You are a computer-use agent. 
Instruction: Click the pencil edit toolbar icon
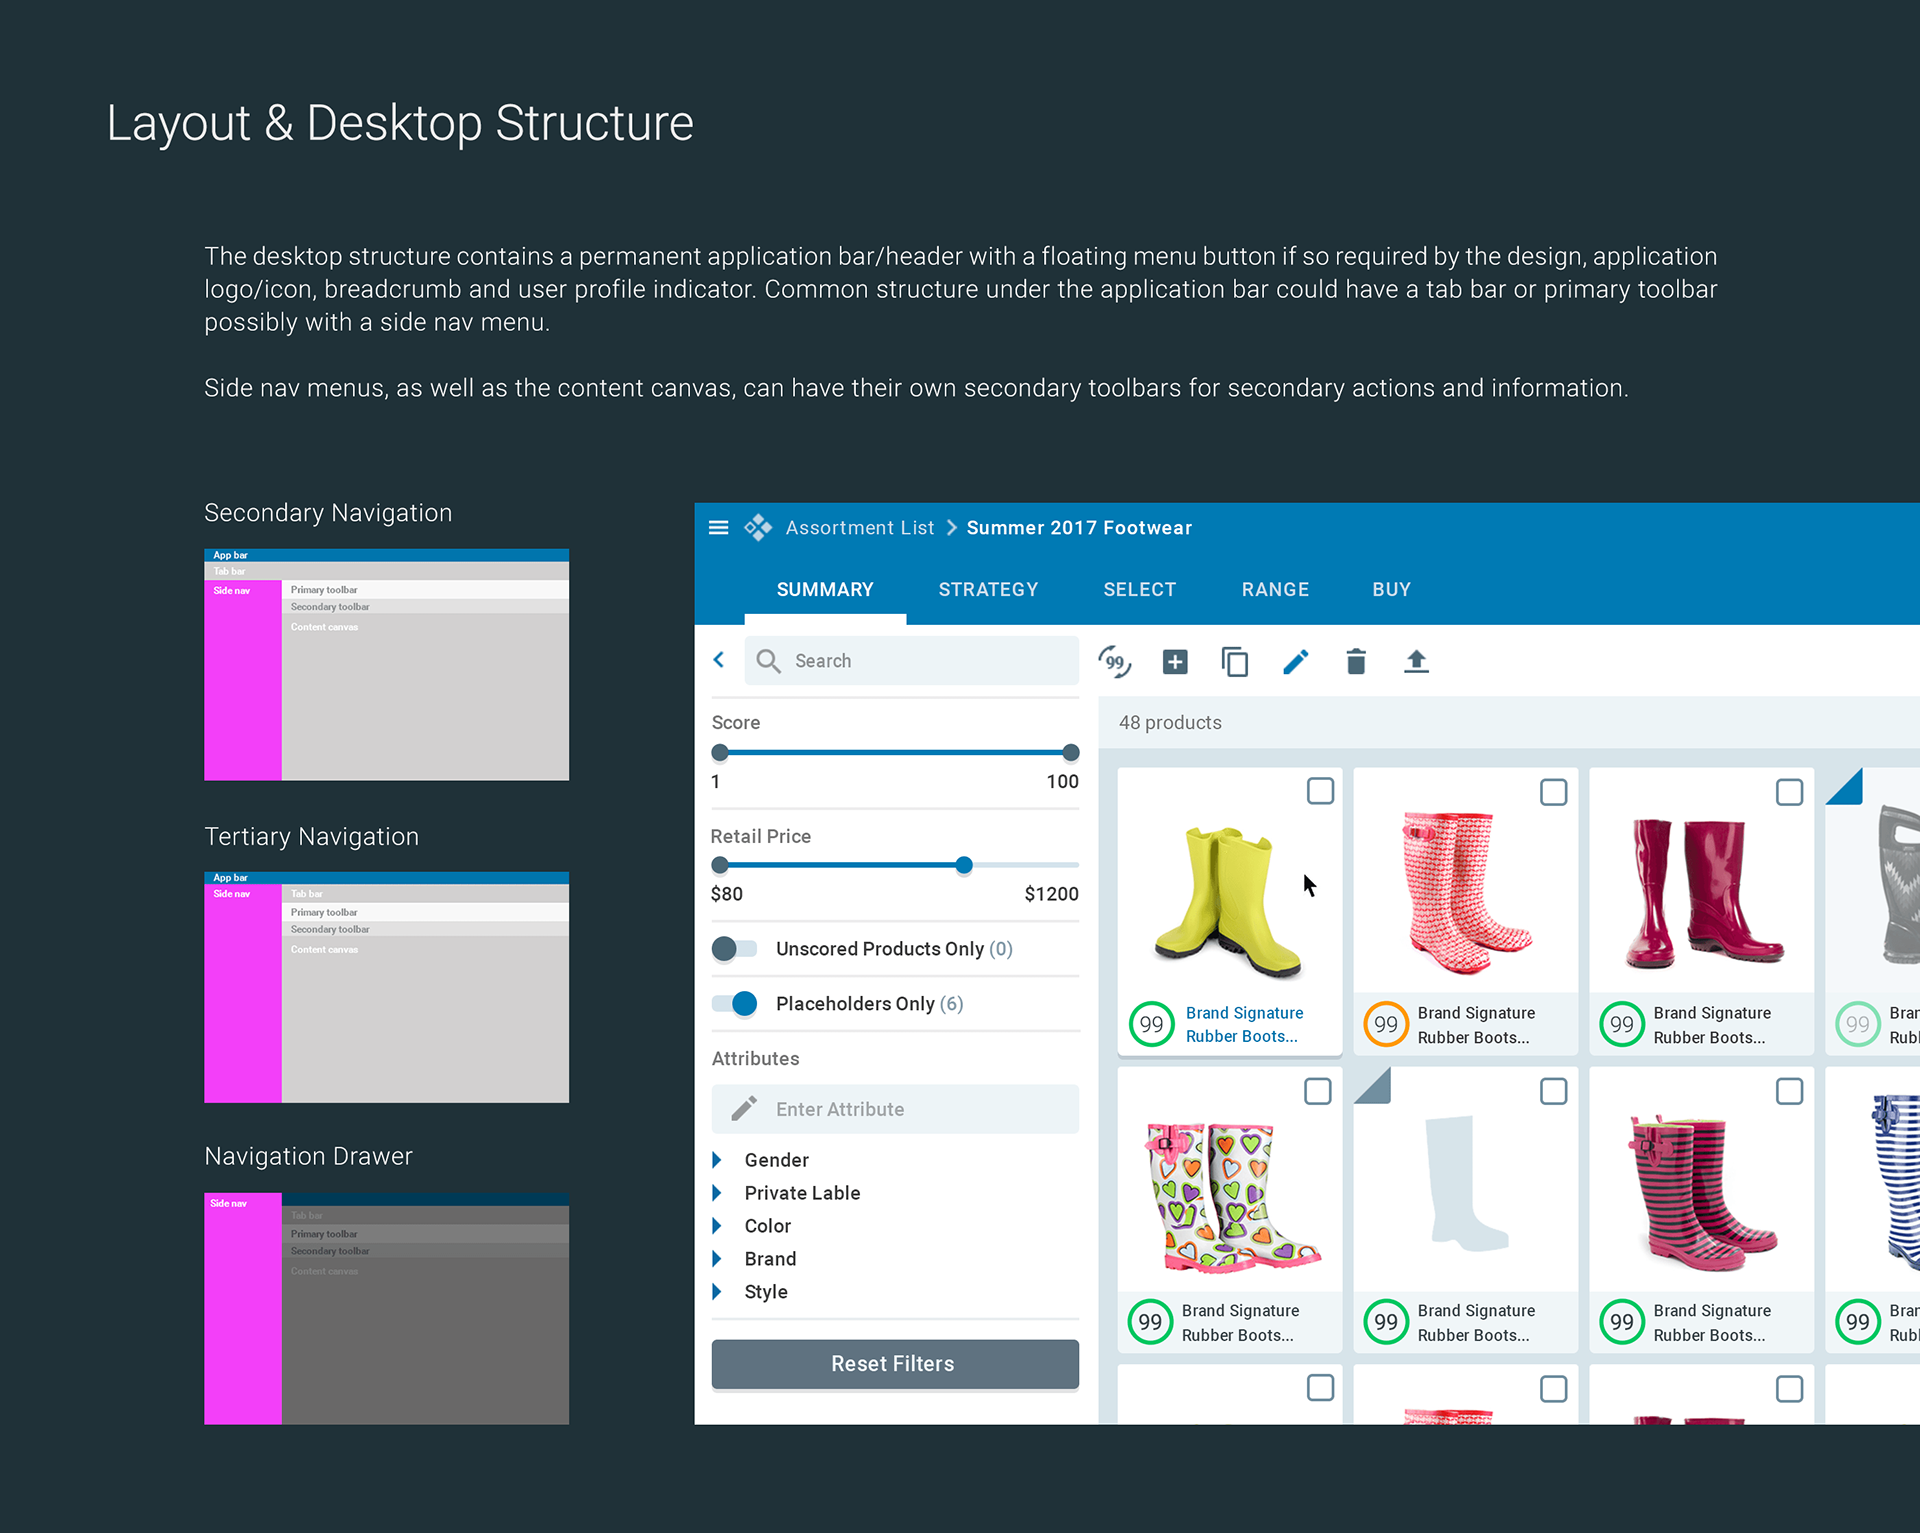tap(1295, 662)
